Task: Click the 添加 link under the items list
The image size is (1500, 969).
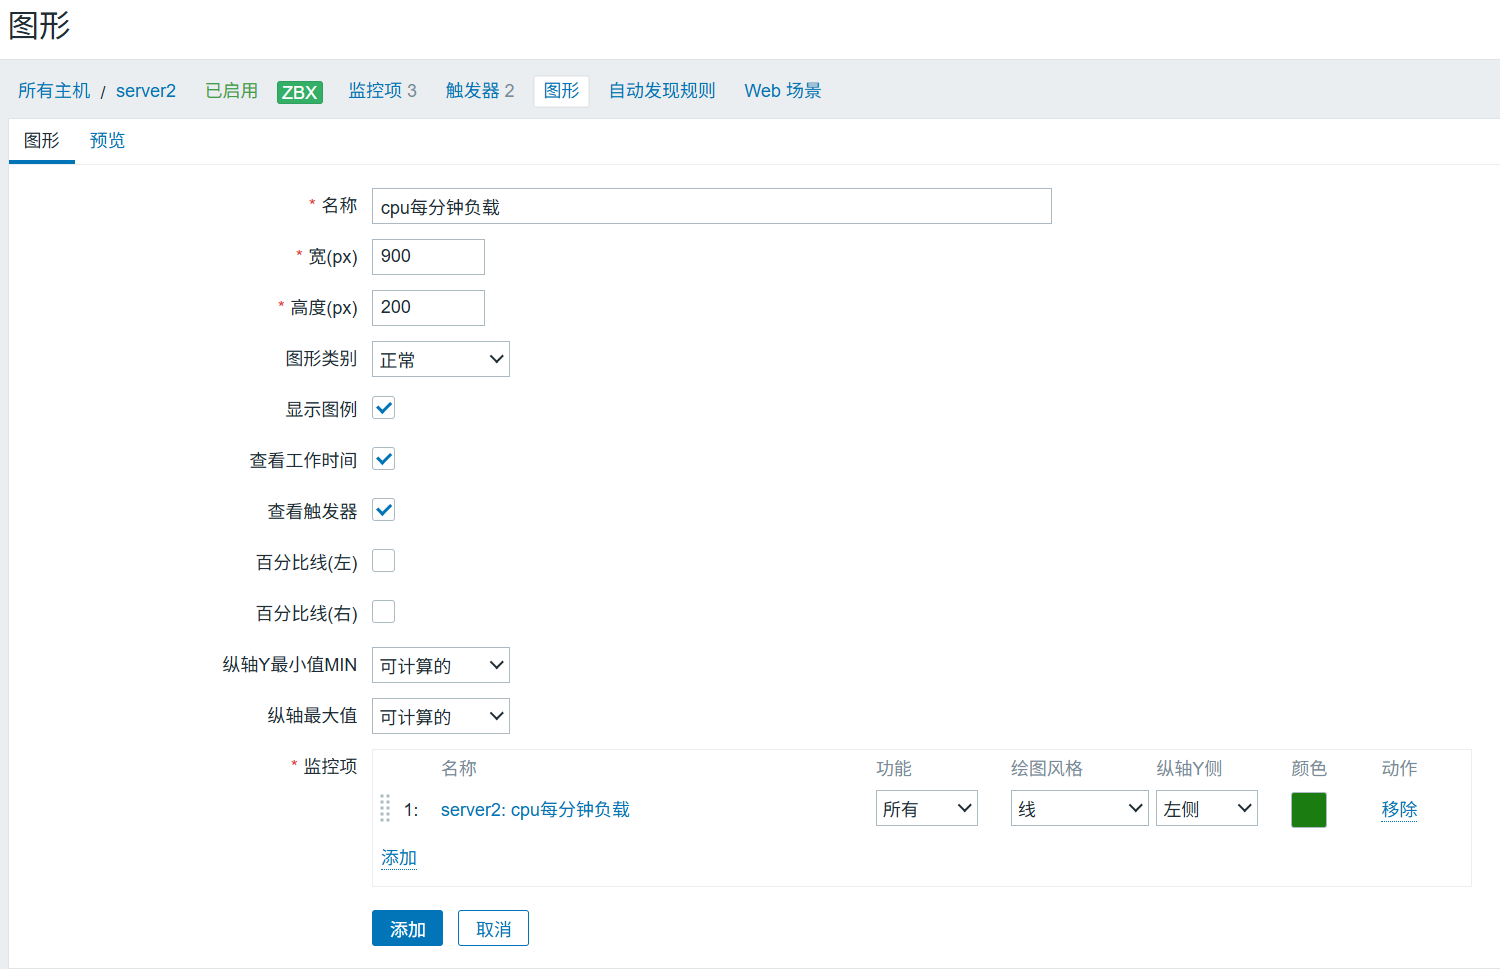Action: coord(399,858)
